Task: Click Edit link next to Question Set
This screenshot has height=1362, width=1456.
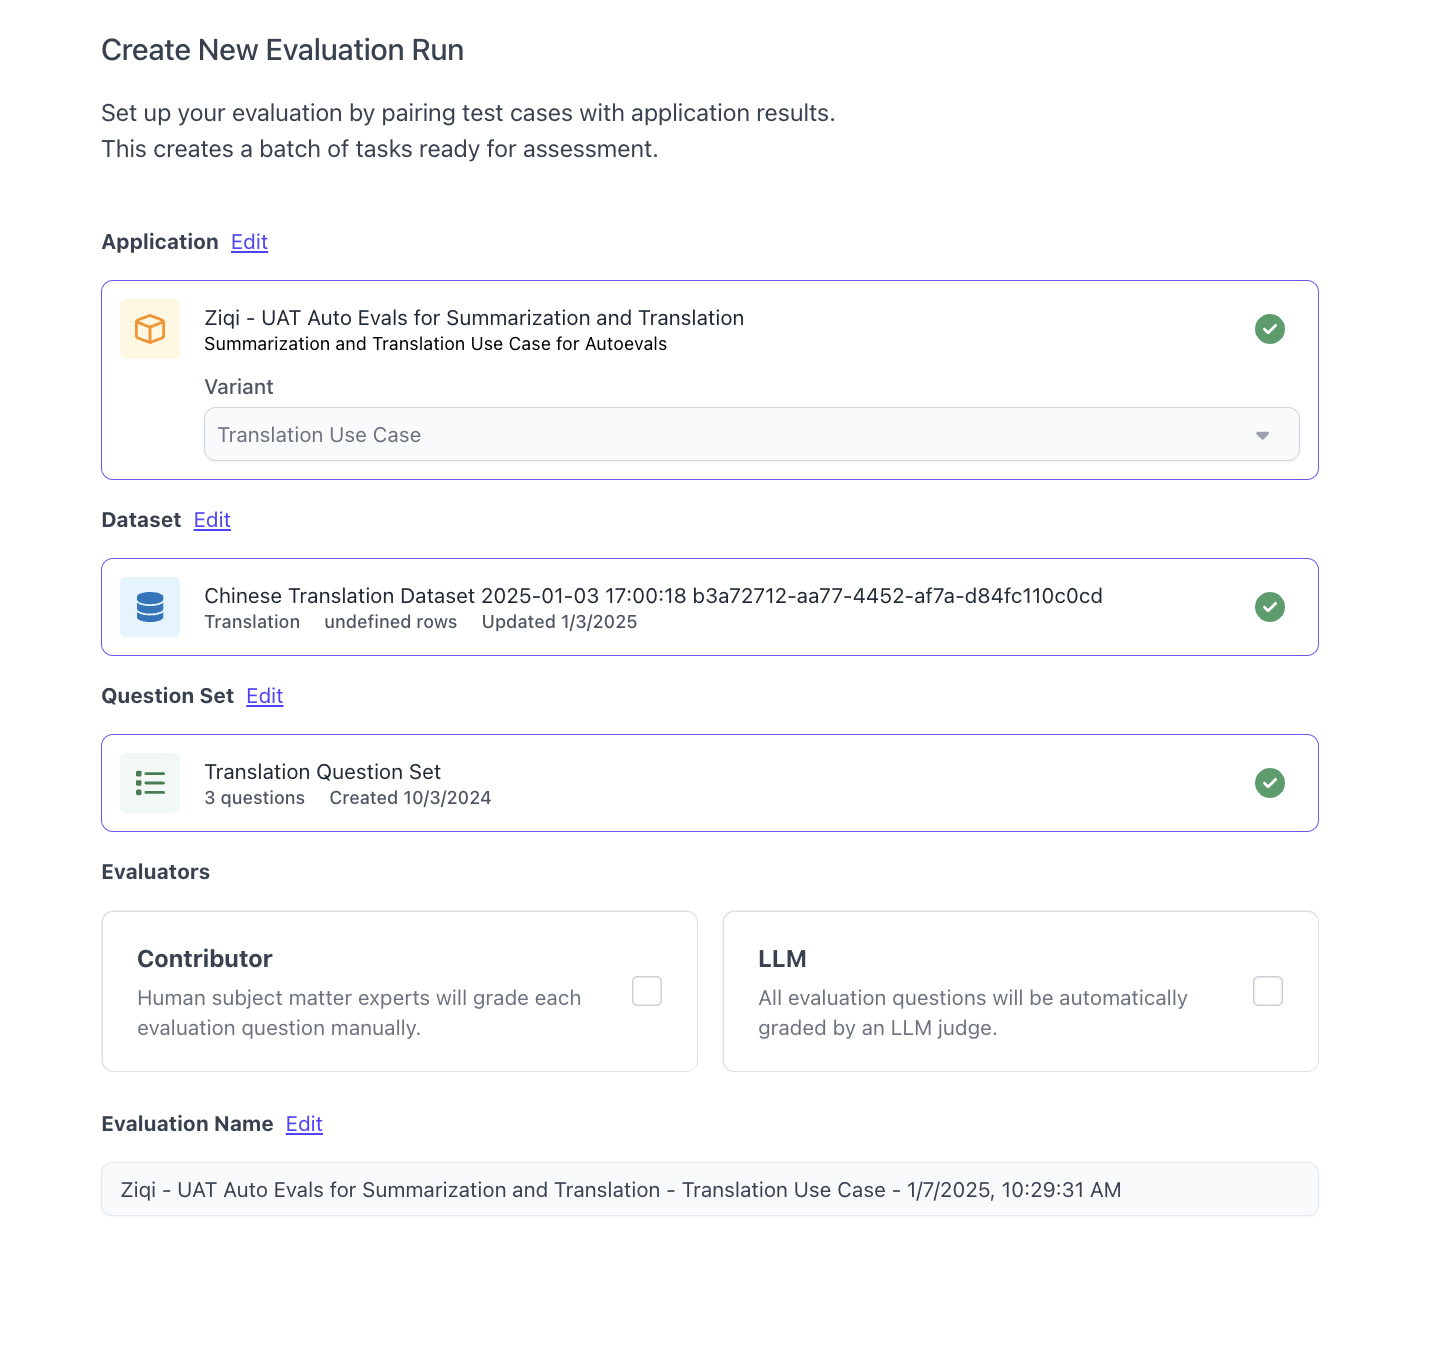Action: click(x=265, y=696)
